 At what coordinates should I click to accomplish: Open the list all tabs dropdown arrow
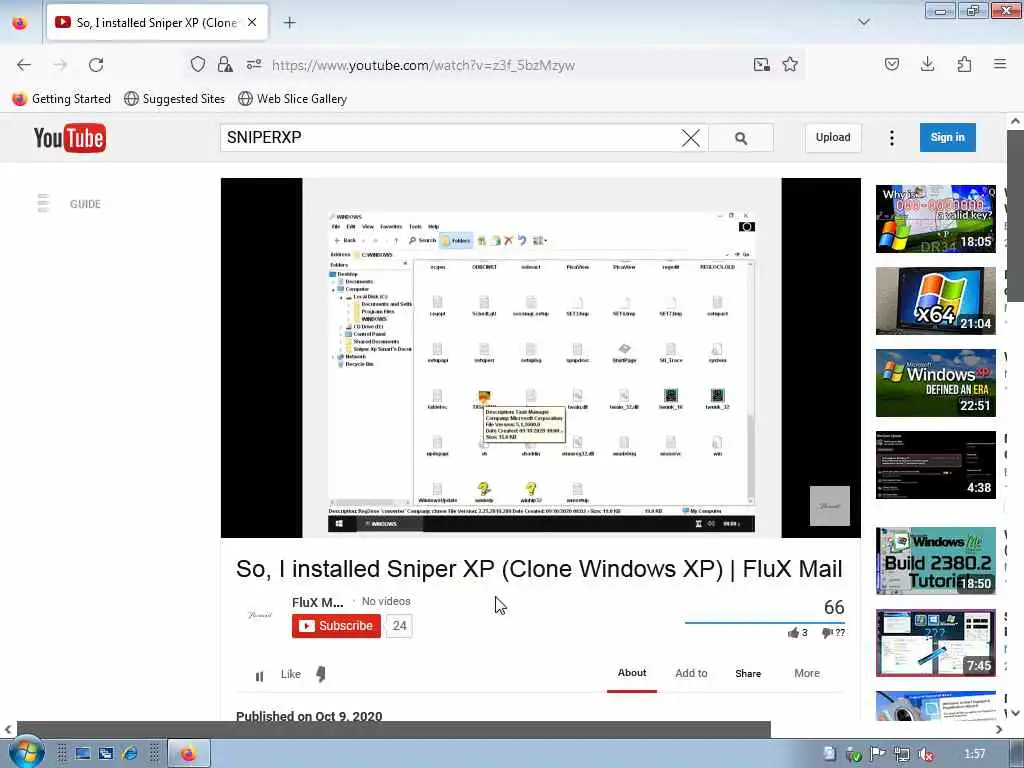tap(863, 22)
